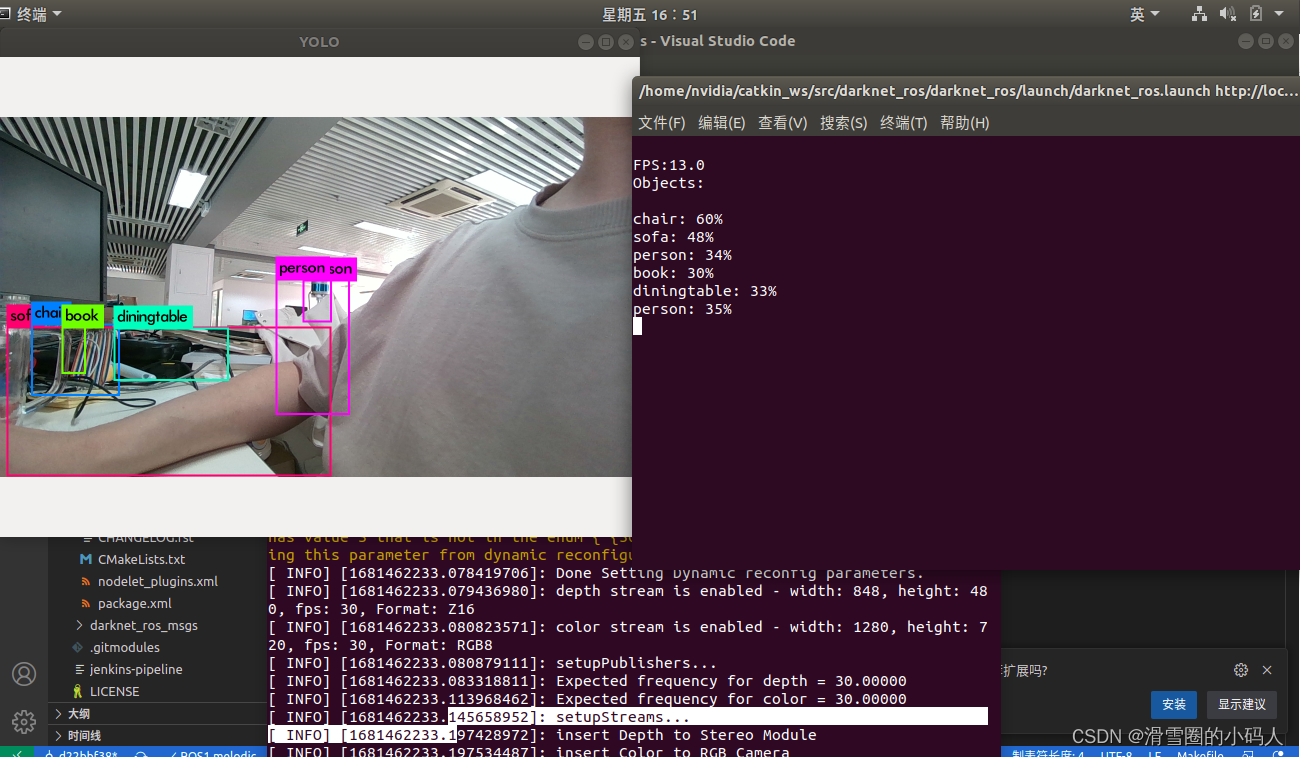
Task: Click the highlighted setupStreams... log line
Action: click(628, 717)
